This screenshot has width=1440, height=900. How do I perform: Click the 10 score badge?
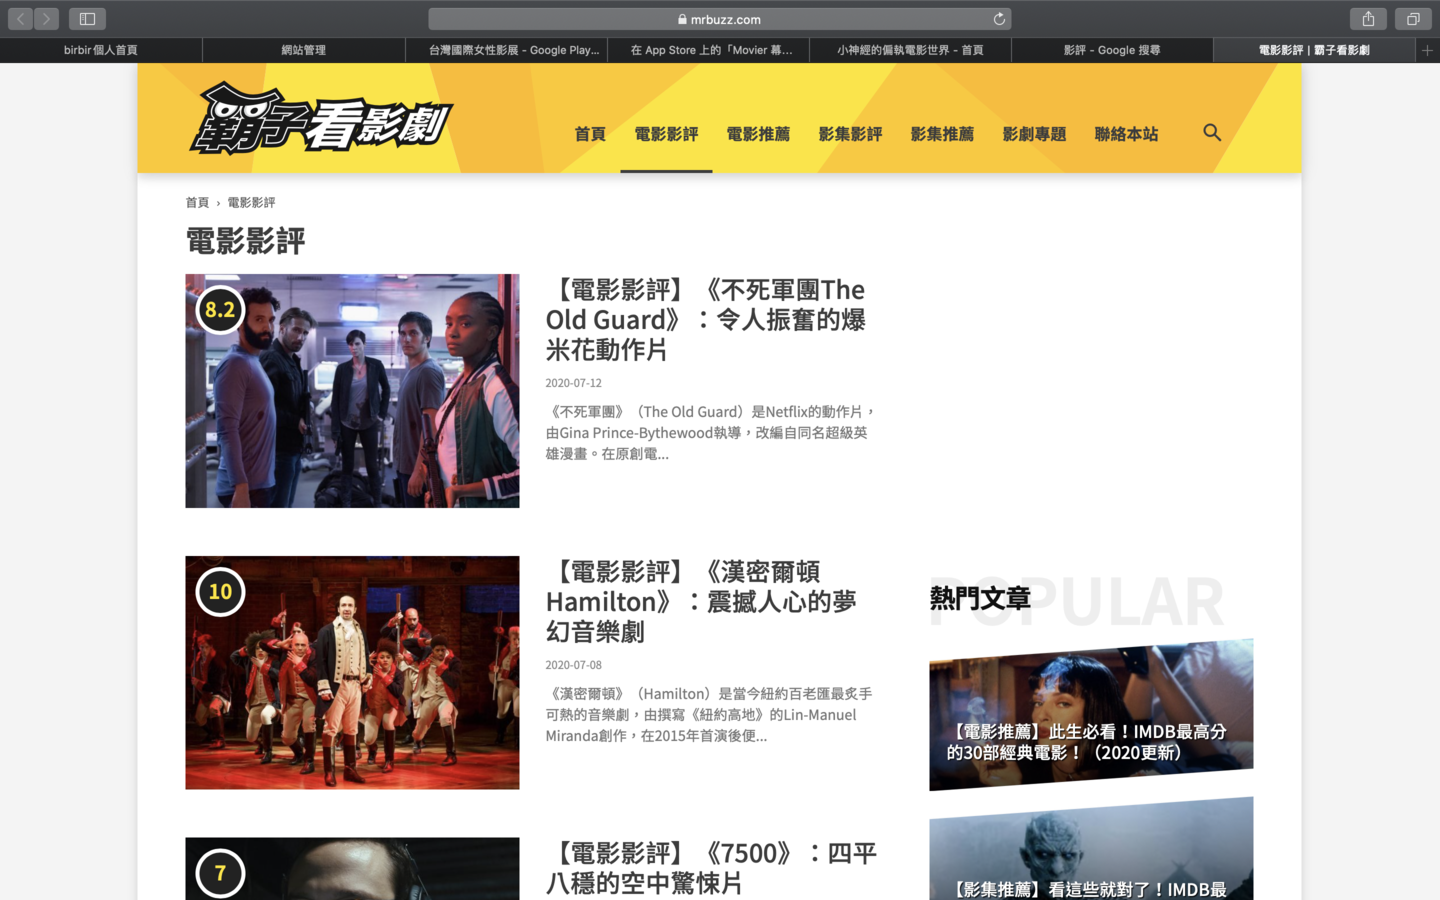220,592
